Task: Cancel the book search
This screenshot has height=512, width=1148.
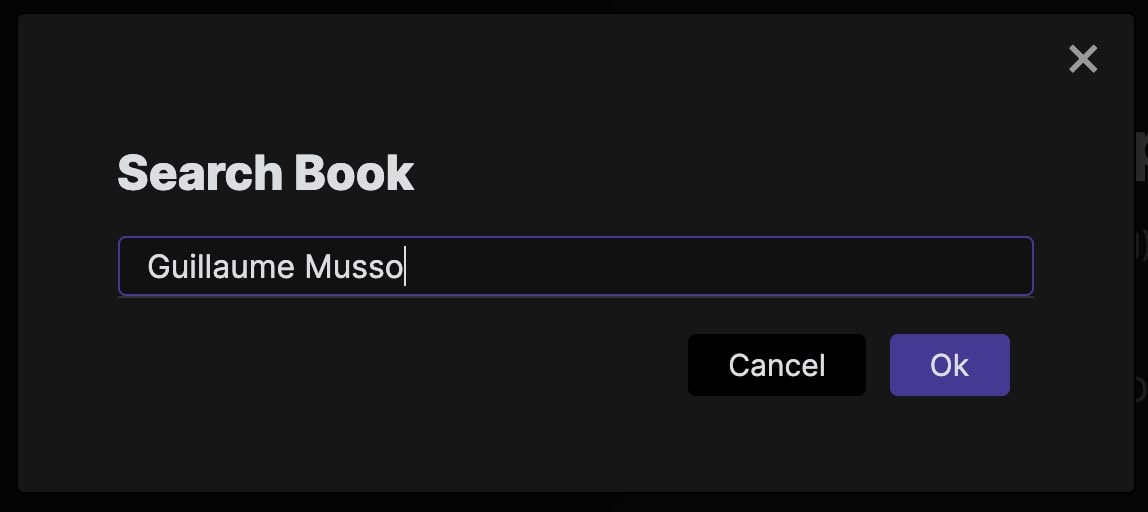Action: (777, 365)
